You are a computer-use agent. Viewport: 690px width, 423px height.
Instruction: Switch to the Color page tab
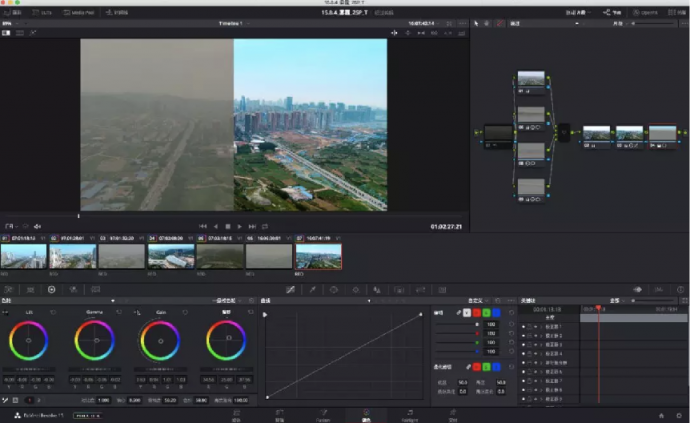click(x=366, y=416)
